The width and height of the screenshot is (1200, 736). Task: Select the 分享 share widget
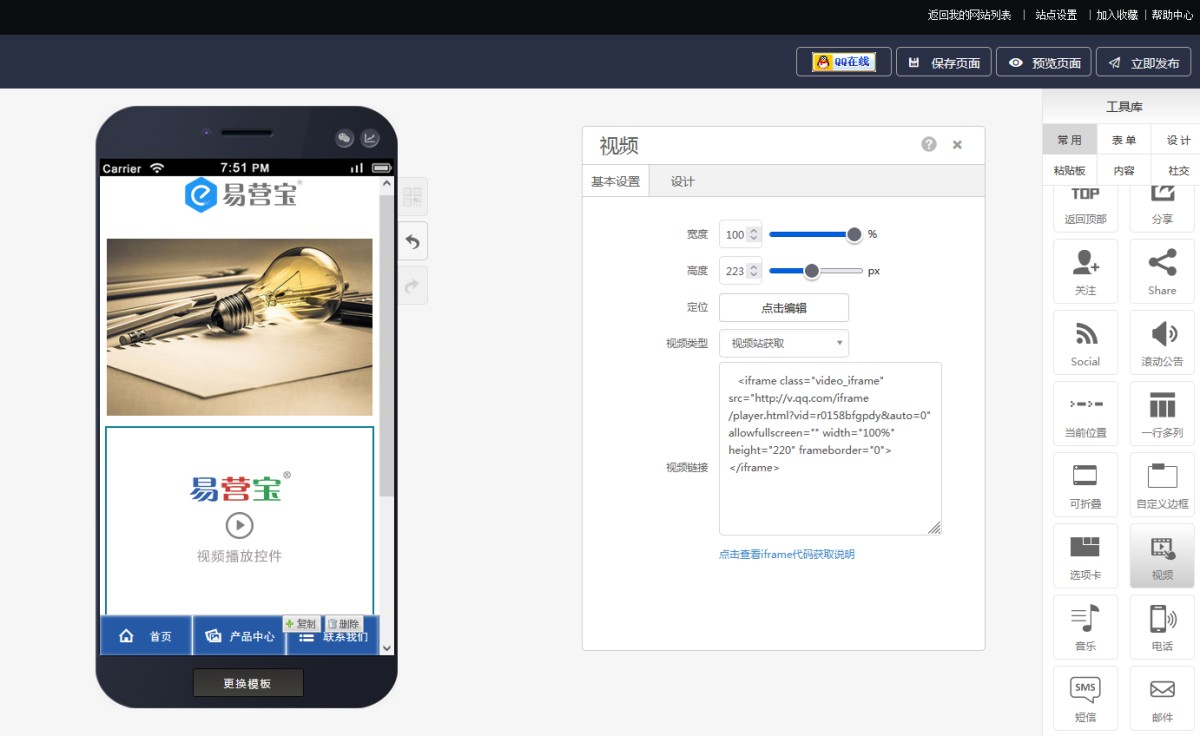(1162, 208)
